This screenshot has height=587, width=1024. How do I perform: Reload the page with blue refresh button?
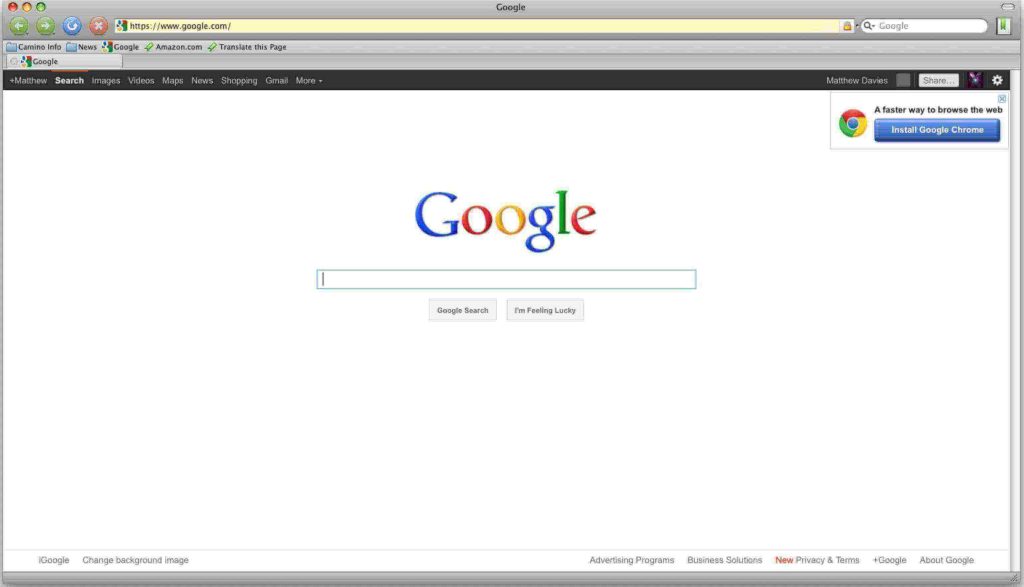pos(72,26)
